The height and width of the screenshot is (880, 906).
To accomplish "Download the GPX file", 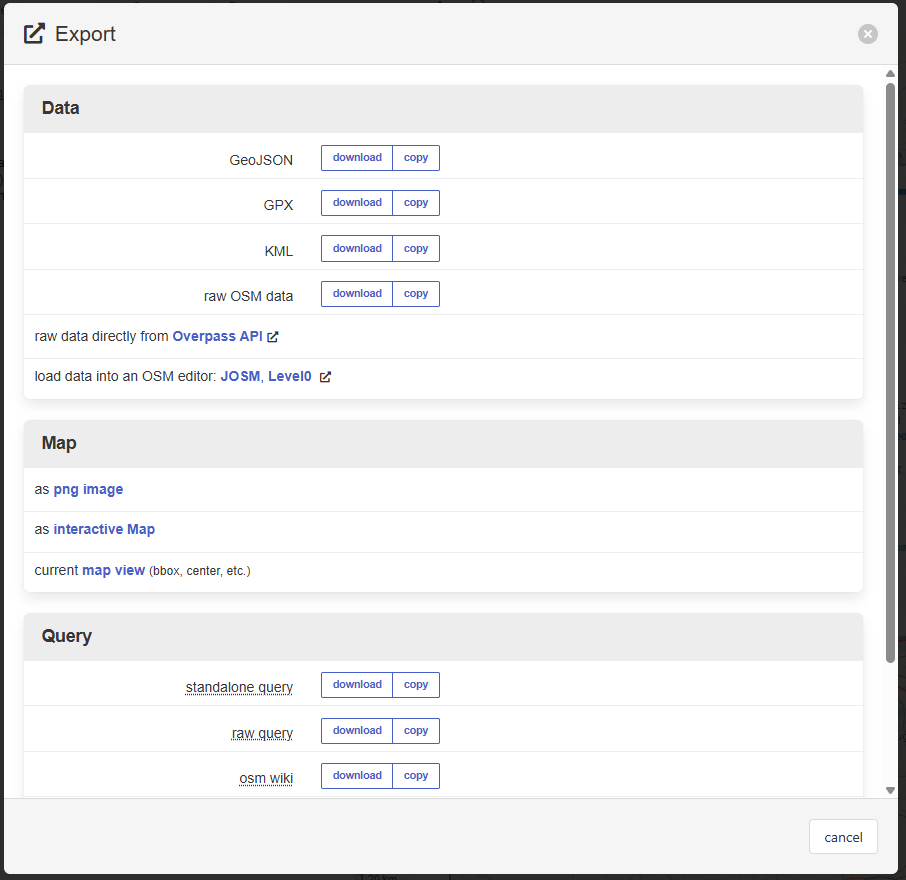I will point(357,203).
